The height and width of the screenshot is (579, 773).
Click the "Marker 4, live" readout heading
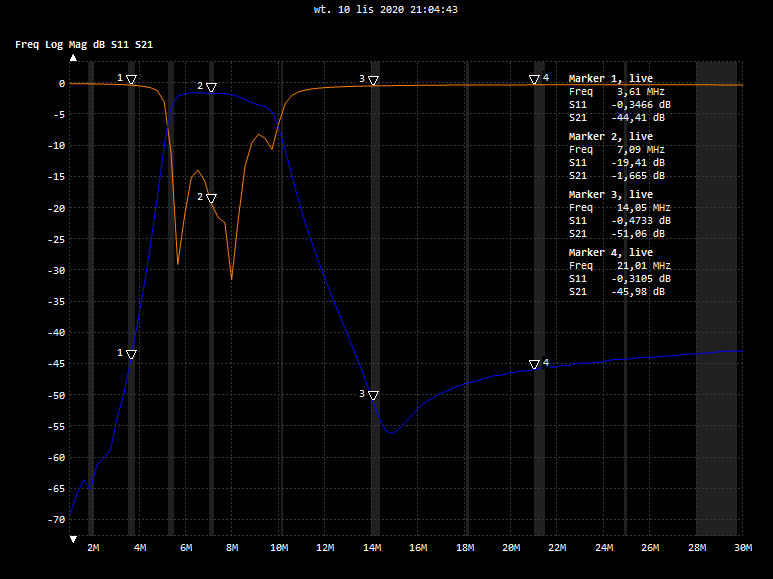click(610, 252)
